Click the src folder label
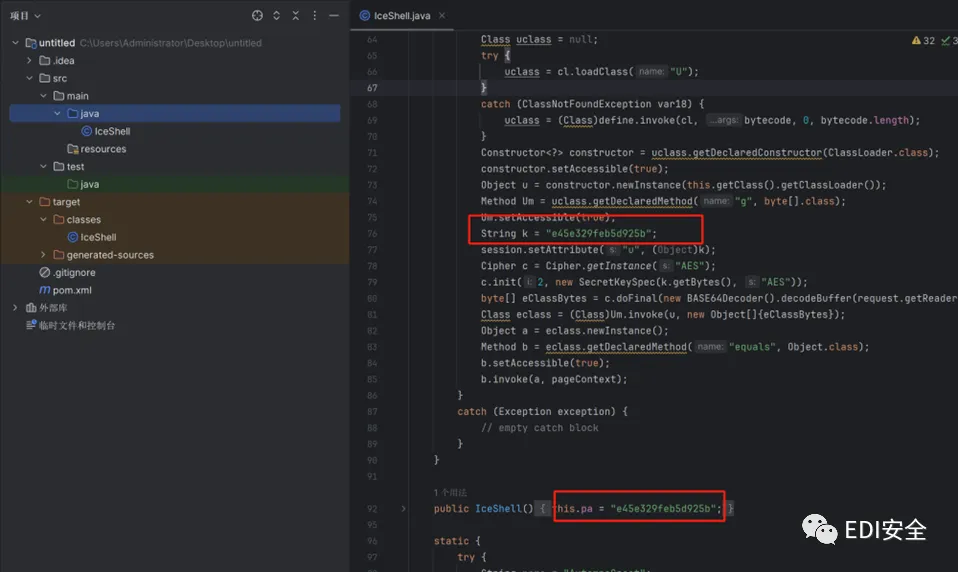This screenshot has height=572, width=958. [x=60, y=78]
